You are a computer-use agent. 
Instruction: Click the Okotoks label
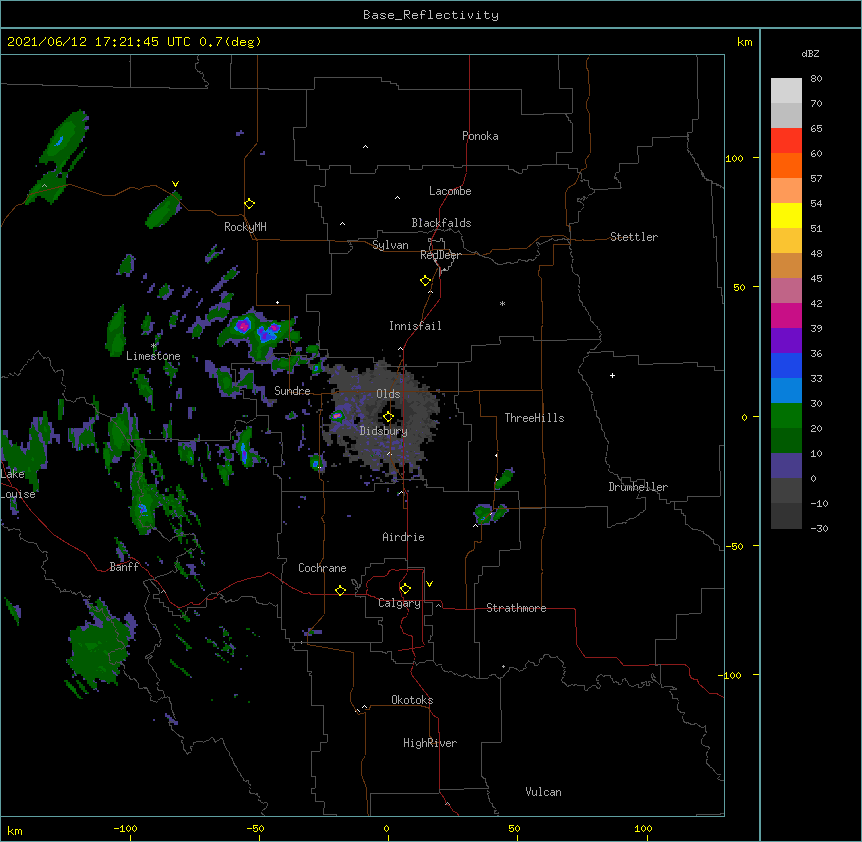pos(412,700)
